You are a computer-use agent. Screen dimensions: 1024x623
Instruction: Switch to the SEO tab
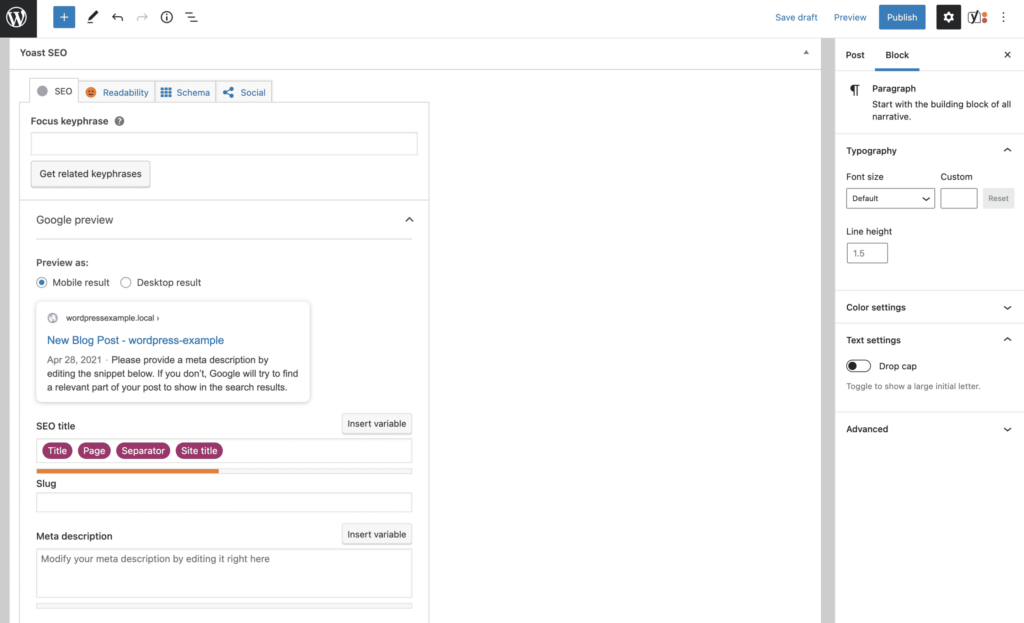tap(54, 91)
